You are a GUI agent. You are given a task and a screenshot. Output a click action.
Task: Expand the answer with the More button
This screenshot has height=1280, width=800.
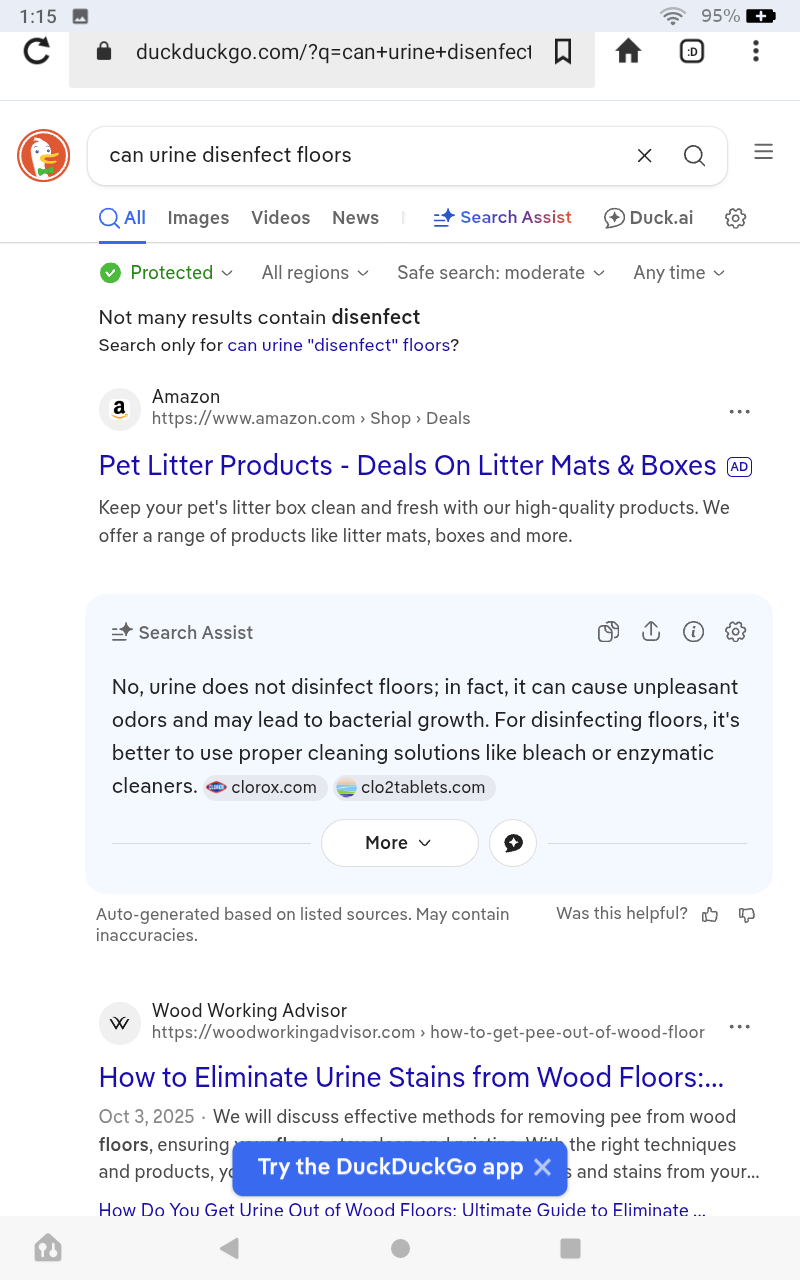click(399, 843)
